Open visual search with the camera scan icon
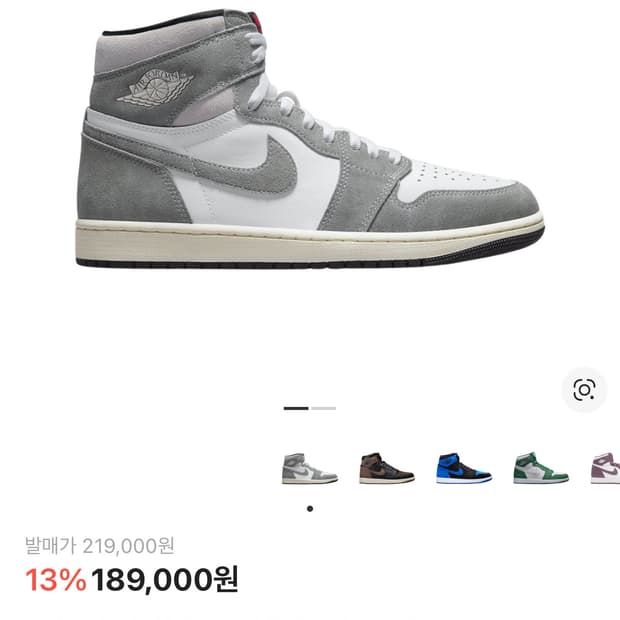 tap(584, 390)
